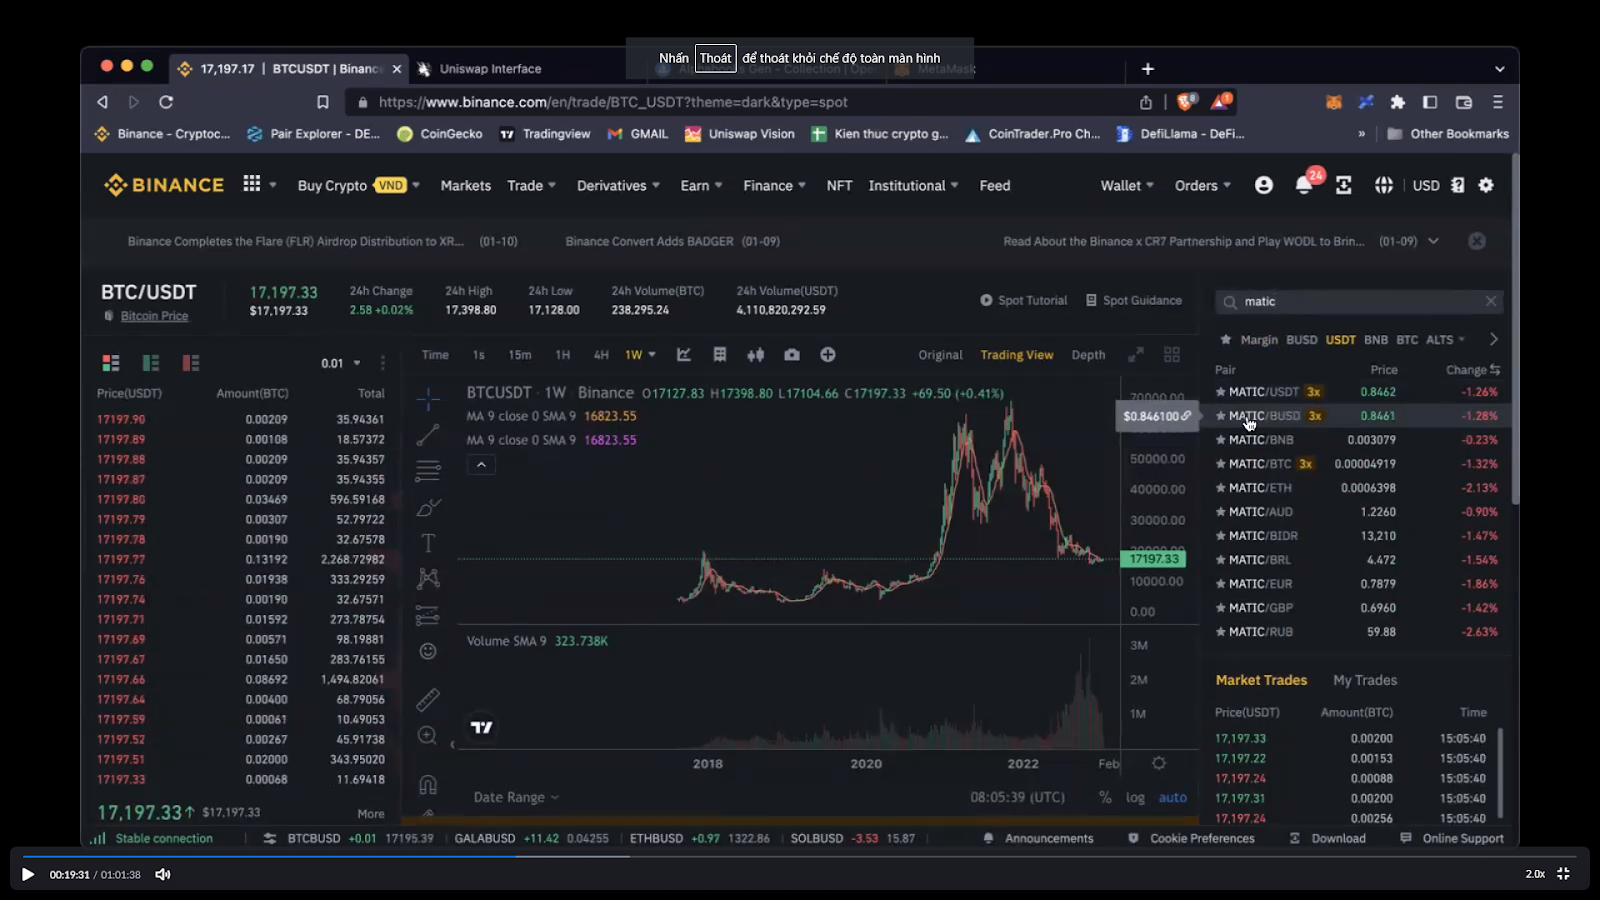Viewport: 1600px width, 900px height.
Task: Toggle log scale on the chart
Action: [1135, 797]
